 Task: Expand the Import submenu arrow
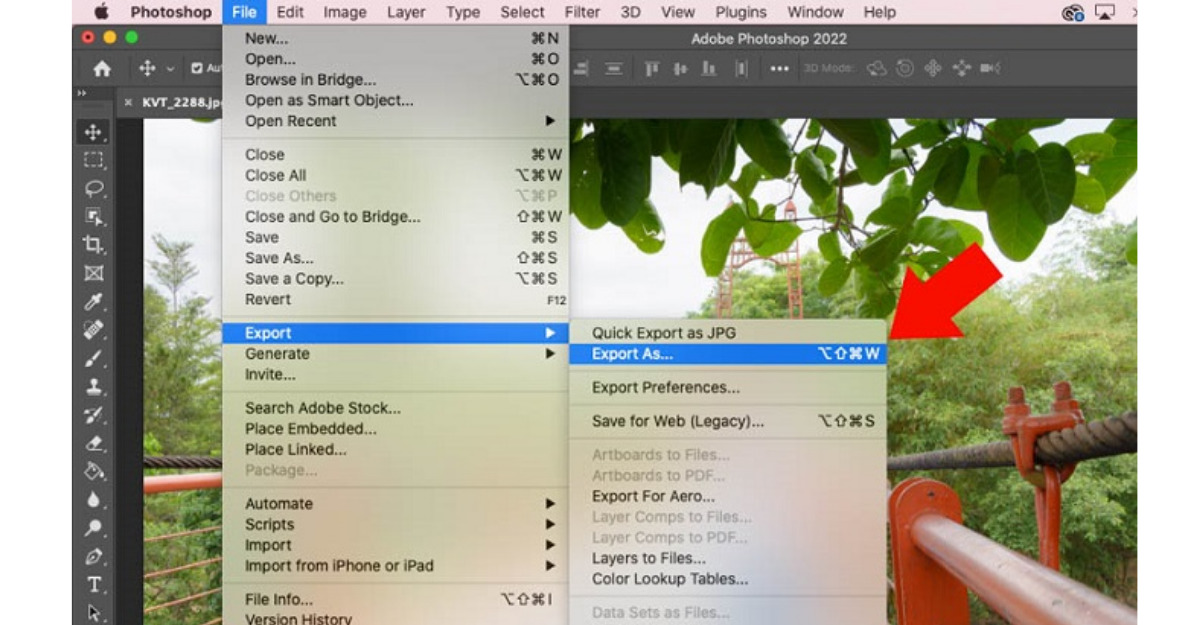point(550,546)
